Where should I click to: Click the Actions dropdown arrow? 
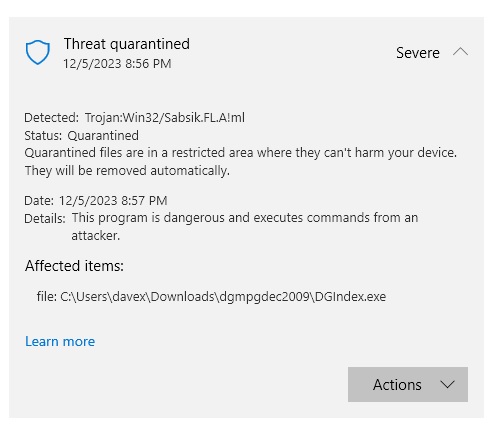coord(447,385)
